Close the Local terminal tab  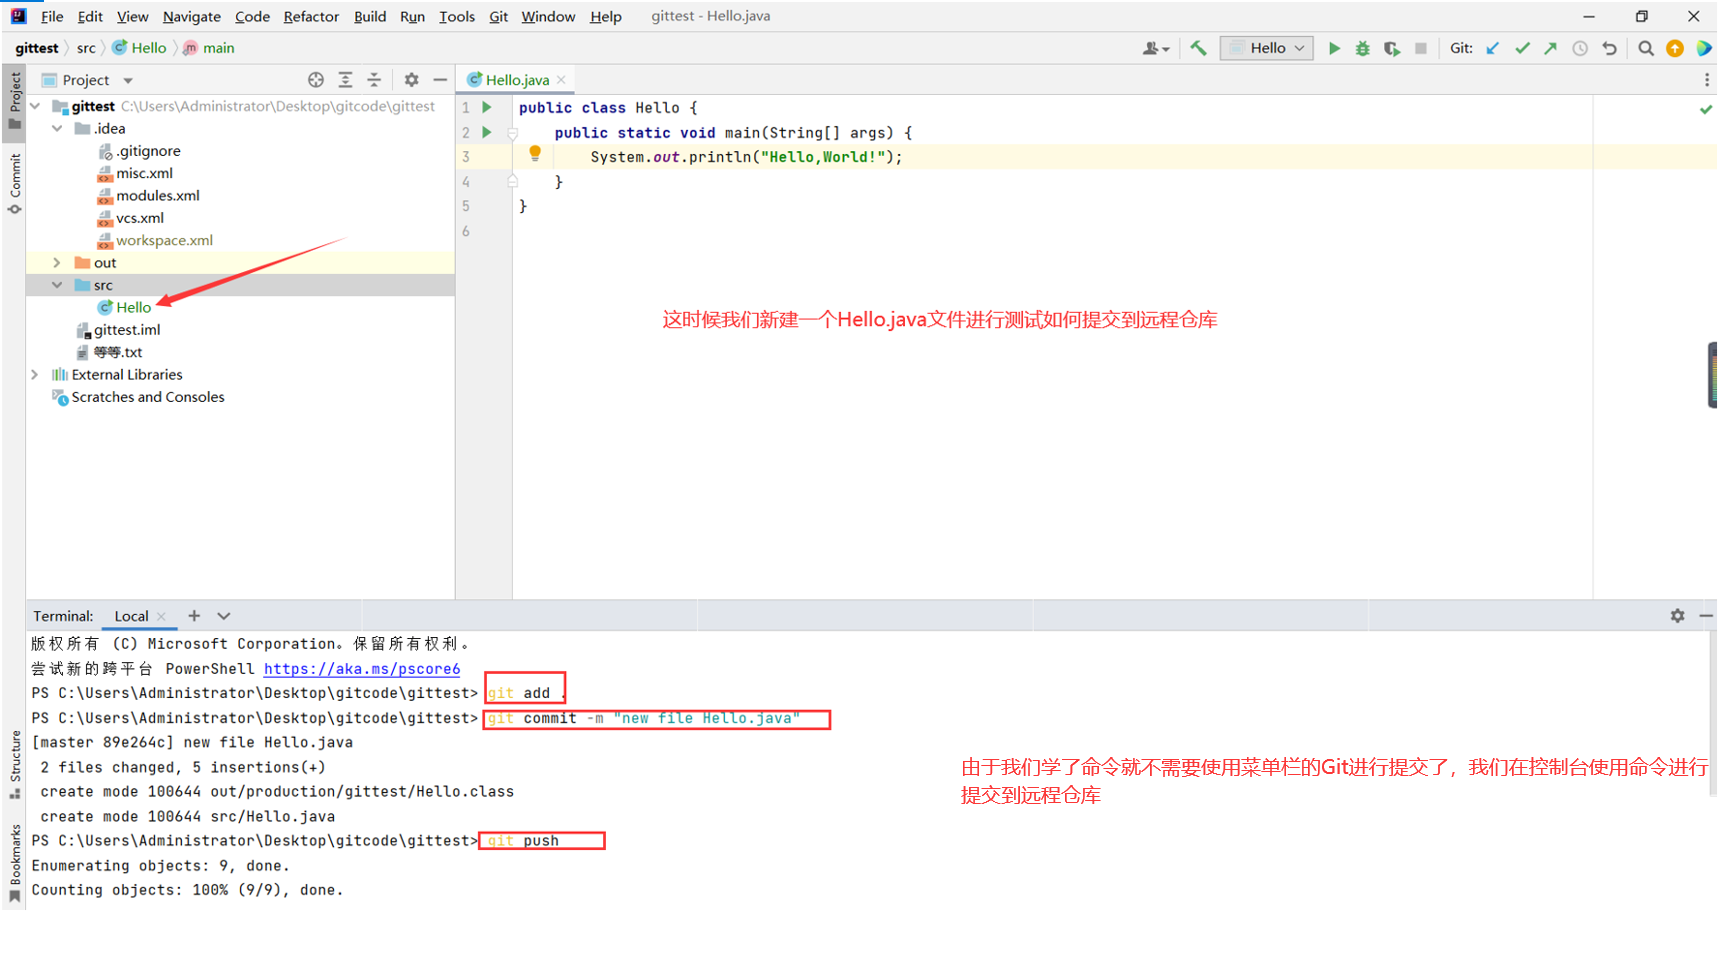(161, 617)
